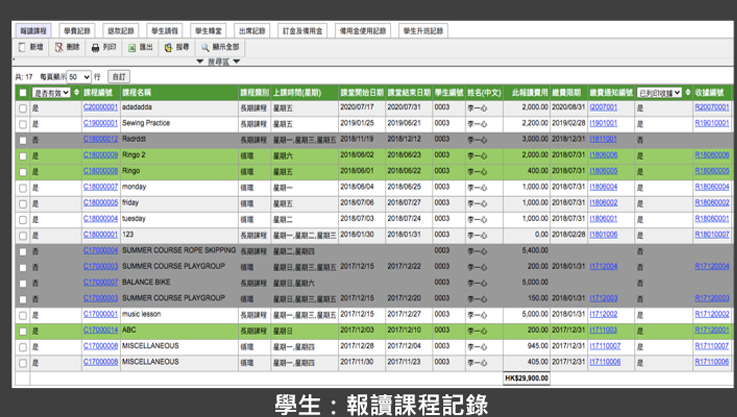Open payment notice link I1712004
This screenshot has width=737, height=417.
(x=604, y=267)
